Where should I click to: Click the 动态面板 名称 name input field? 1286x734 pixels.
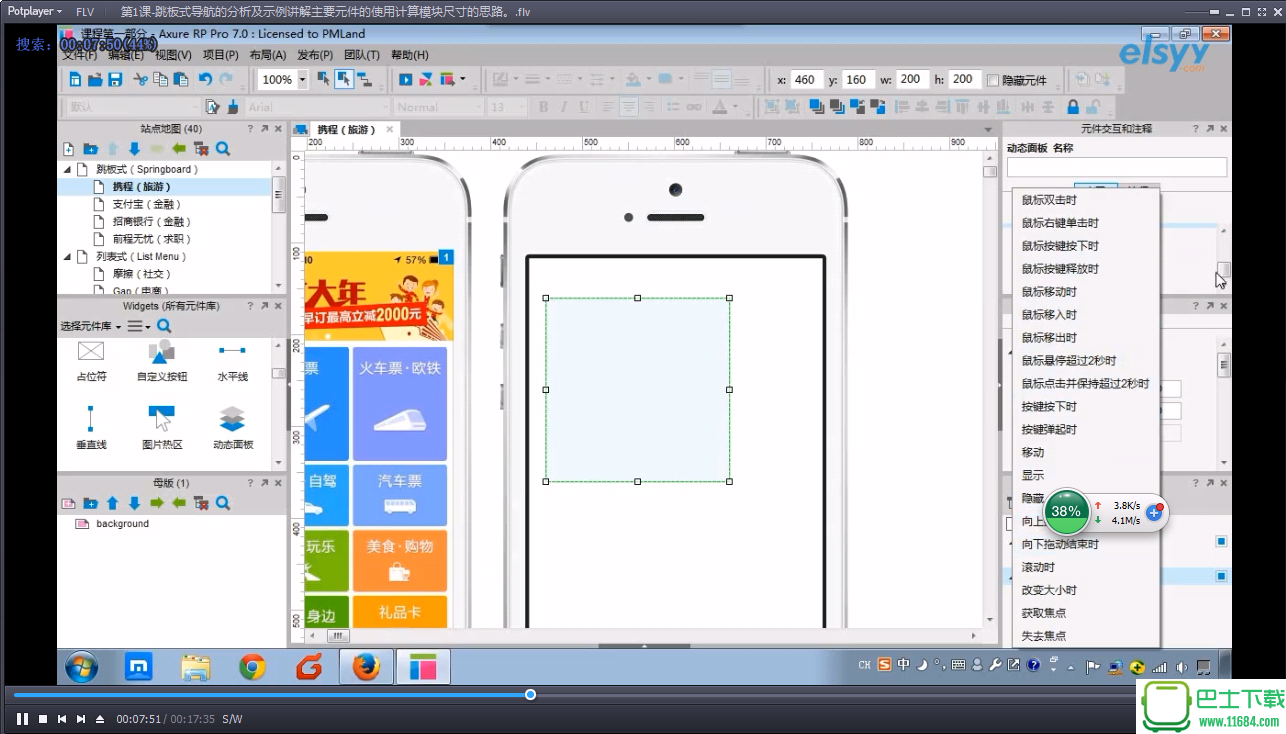point(1116,167)
